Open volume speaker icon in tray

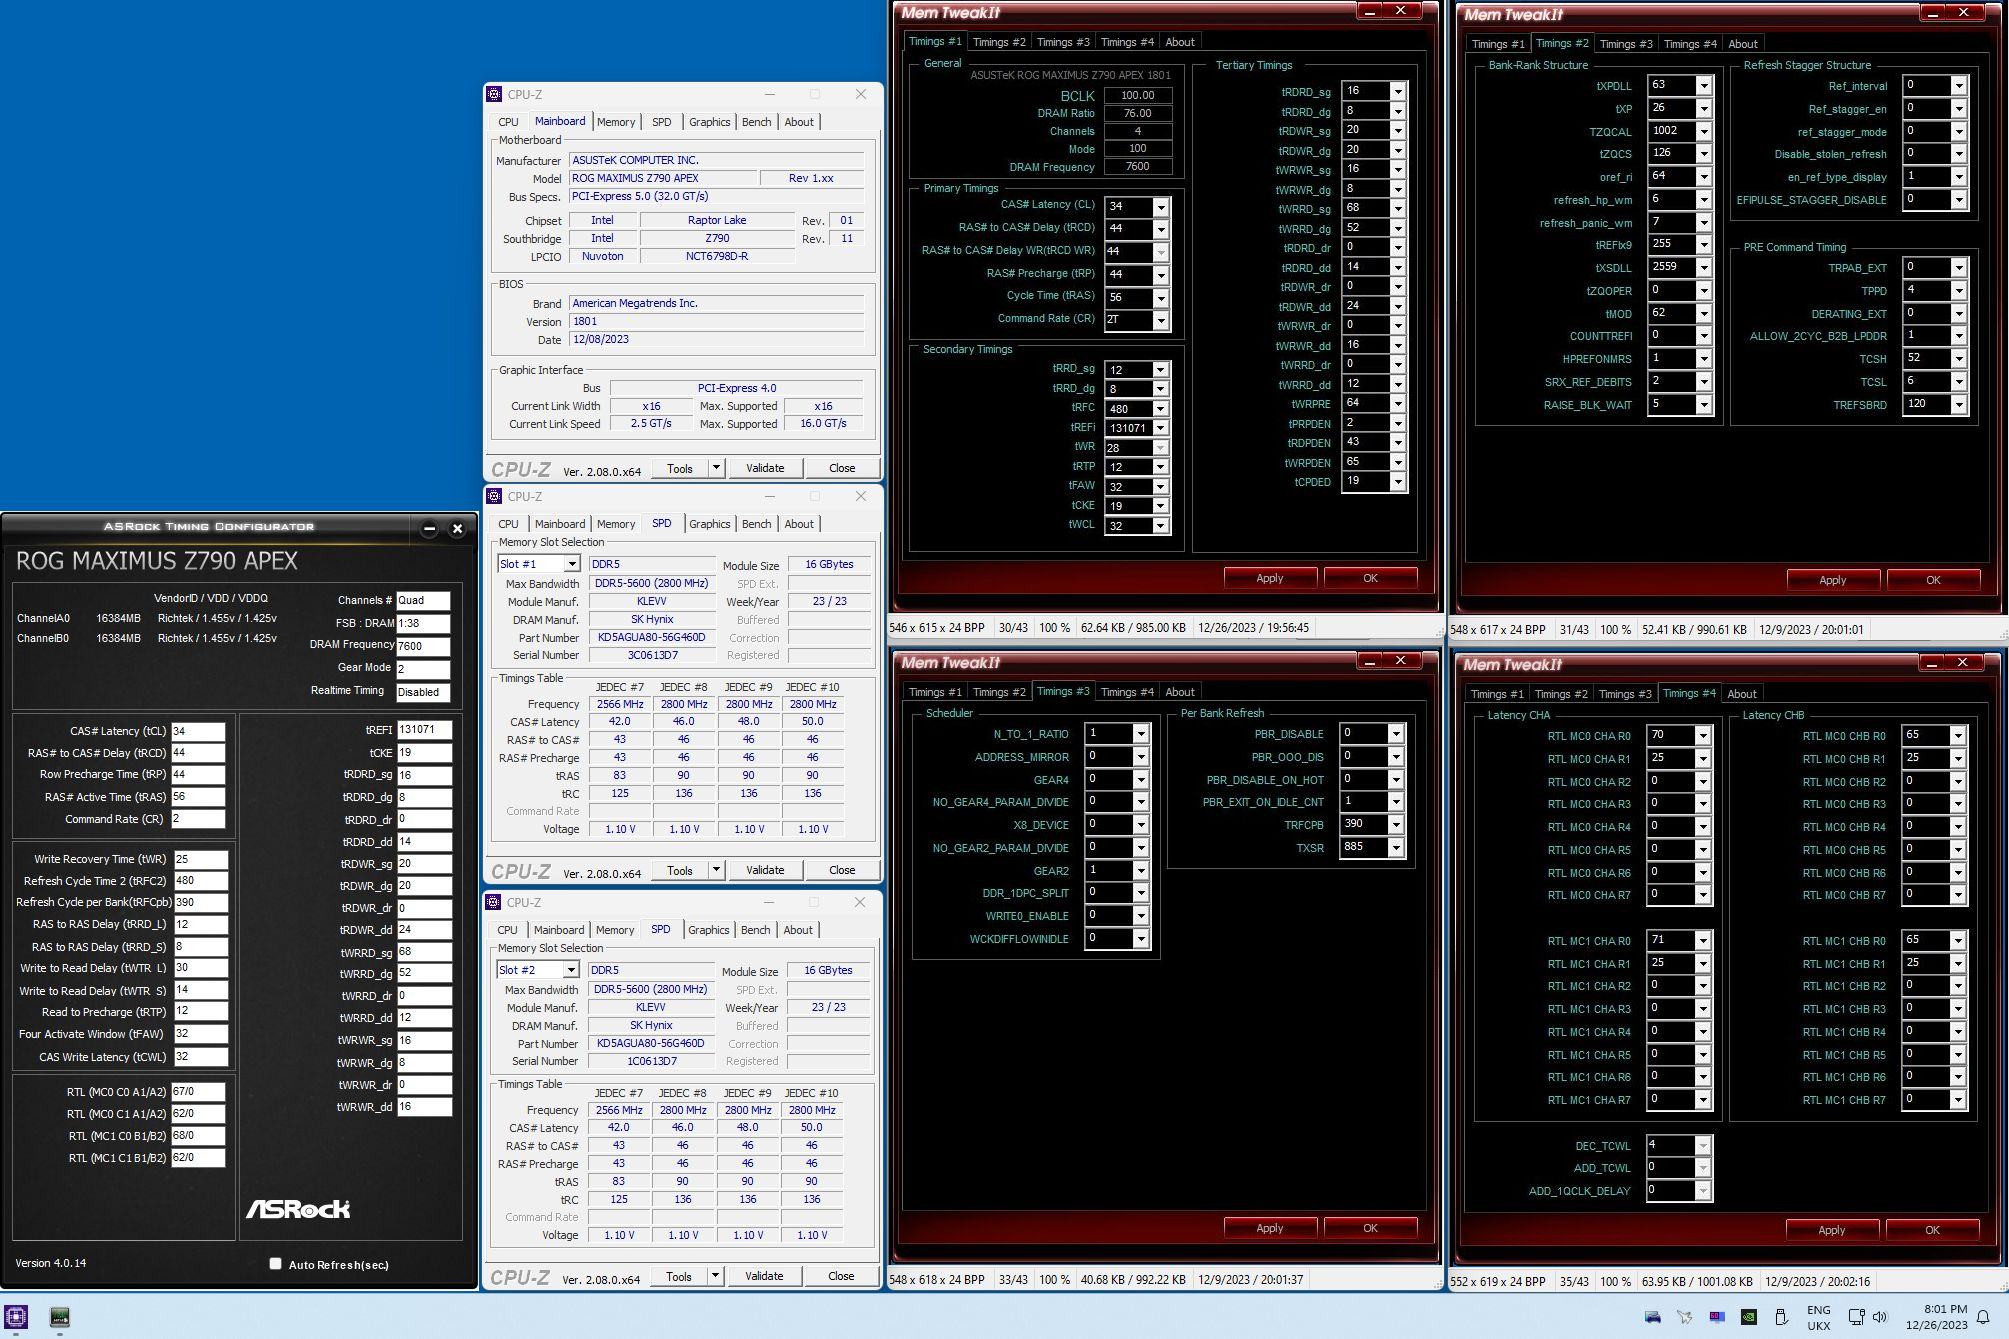tap(1880, 1317)
